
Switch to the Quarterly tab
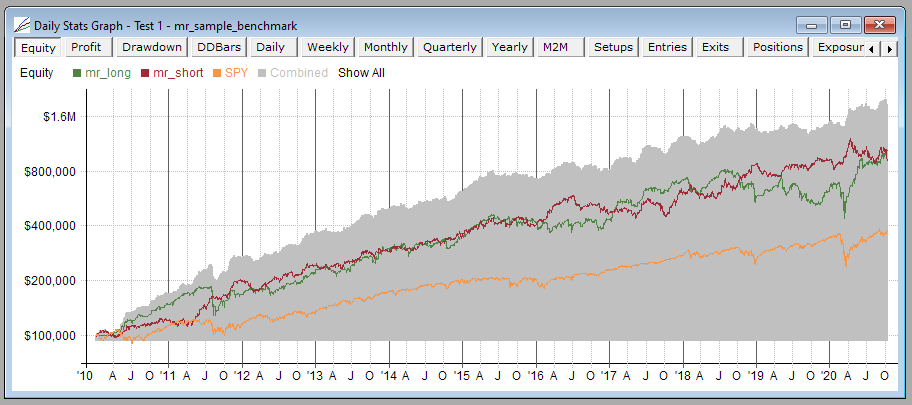[449, 47]
